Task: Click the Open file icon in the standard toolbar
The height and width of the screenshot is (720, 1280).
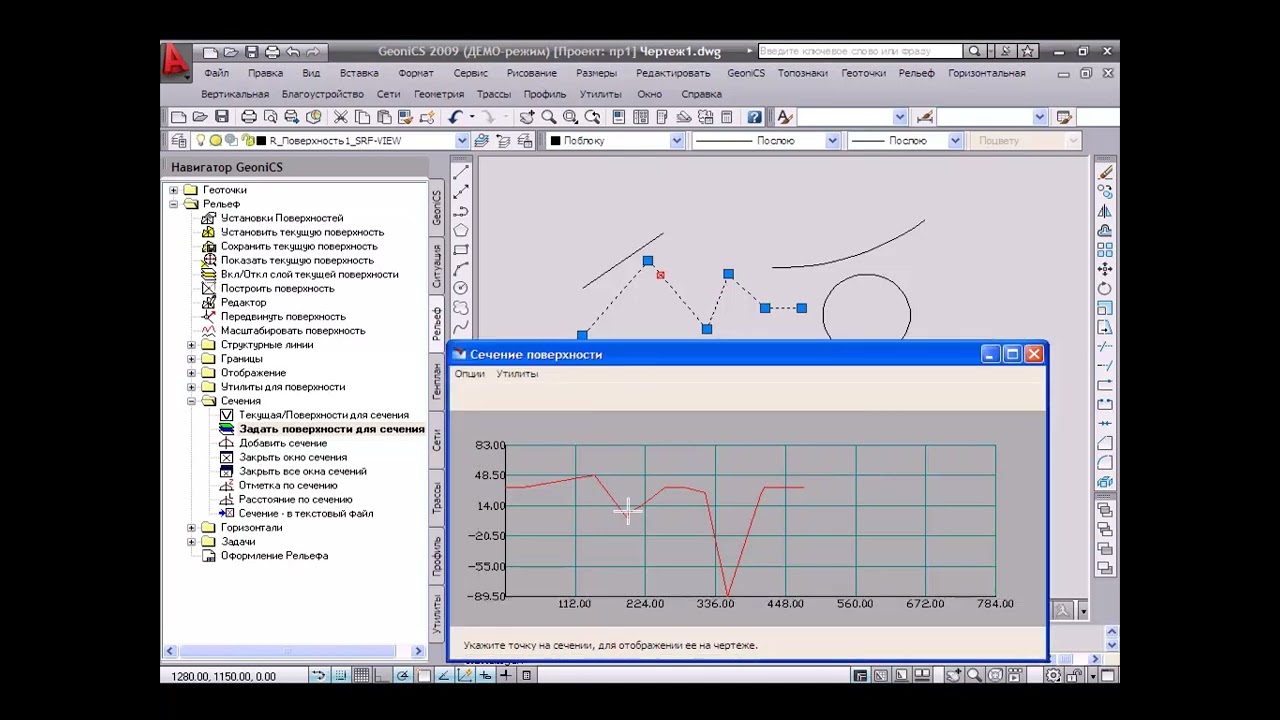Action: pos(200,117)
